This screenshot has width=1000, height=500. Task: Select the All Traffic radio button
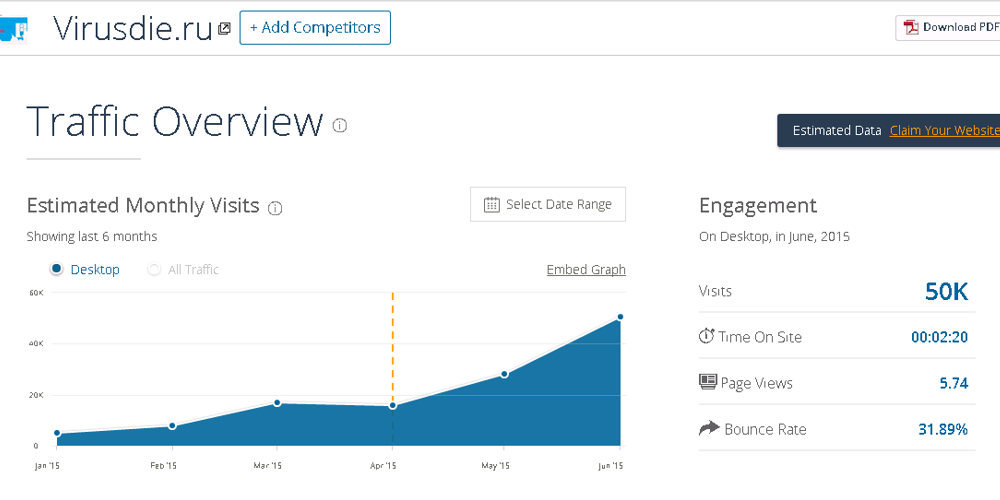click(x=154, y=269)
